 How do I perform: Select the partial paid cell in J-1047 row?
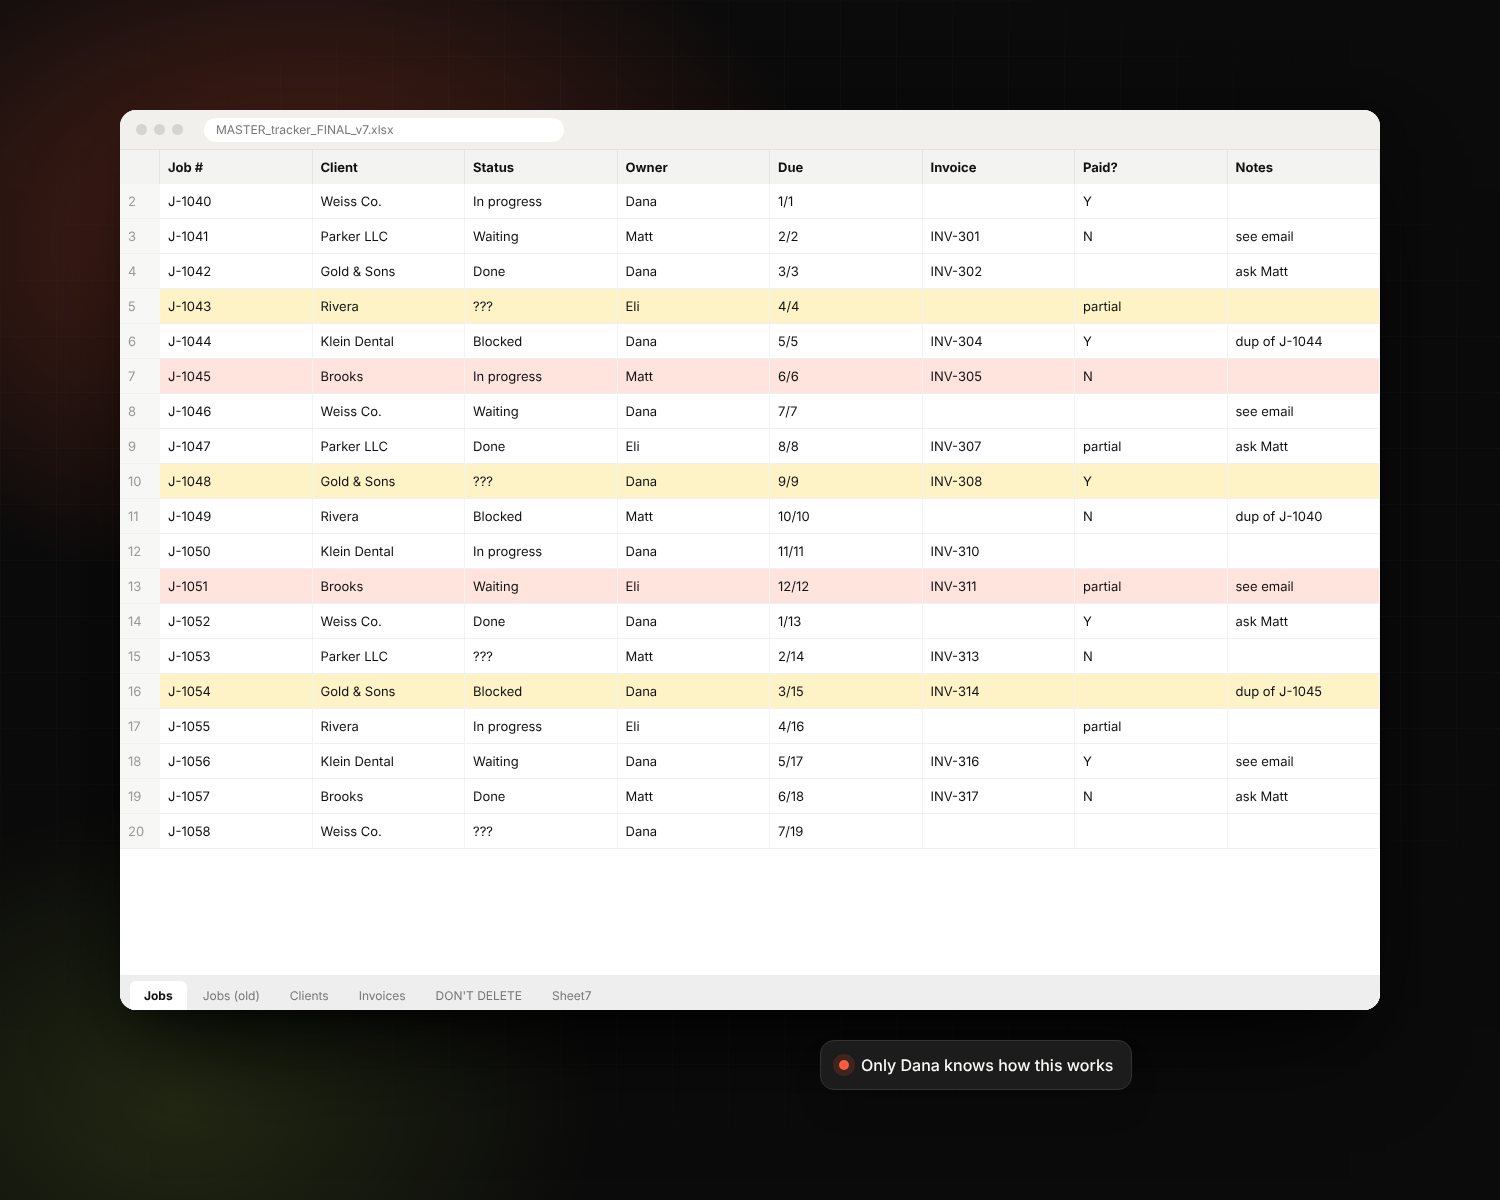[1151, 446]
